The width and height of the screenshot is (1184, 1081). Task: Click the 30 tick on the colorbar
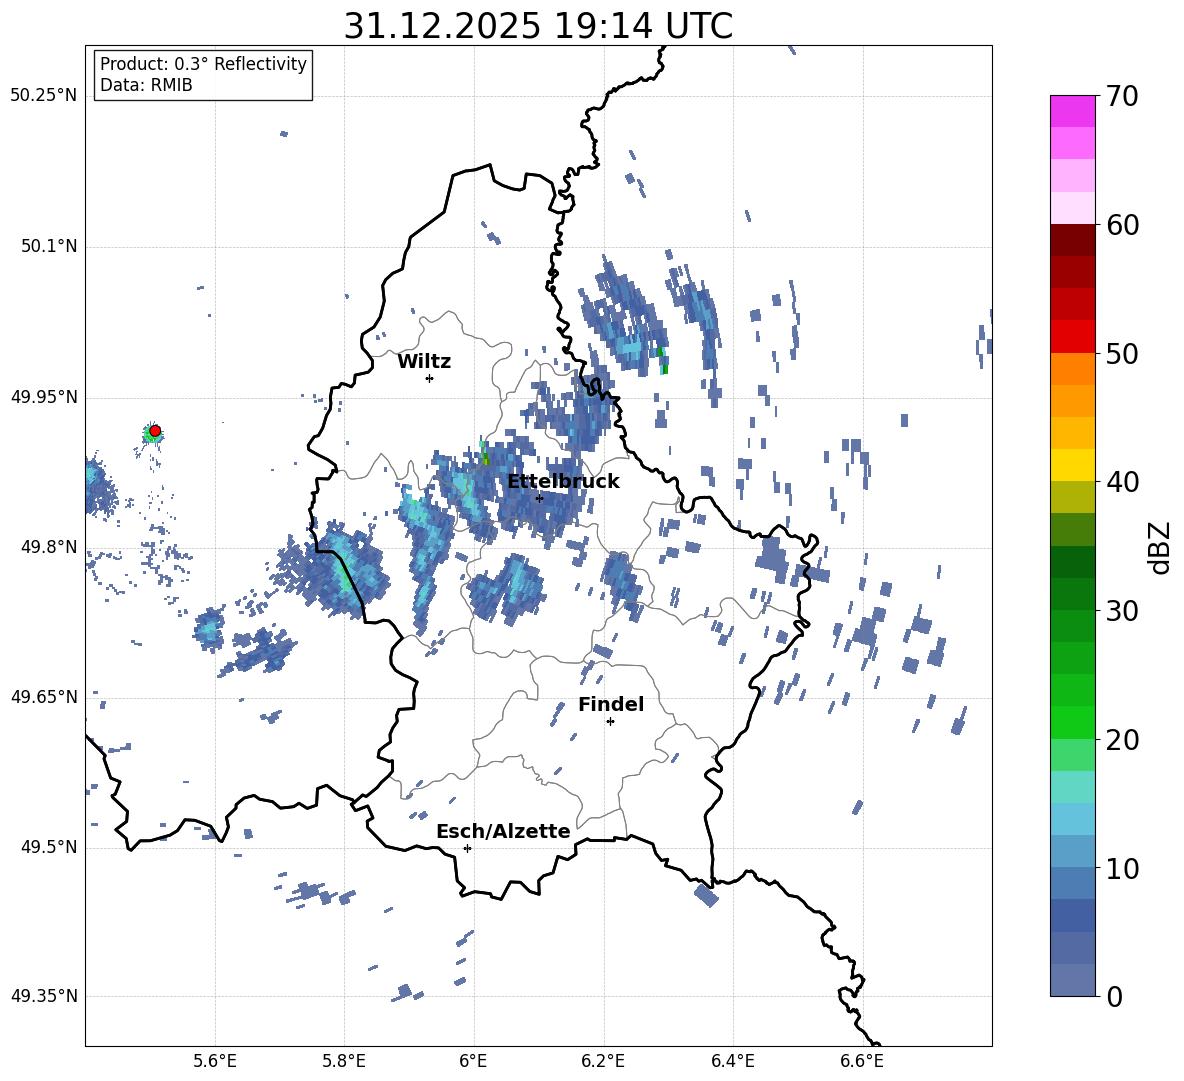pyautogui.click(x=1122, y=611)
